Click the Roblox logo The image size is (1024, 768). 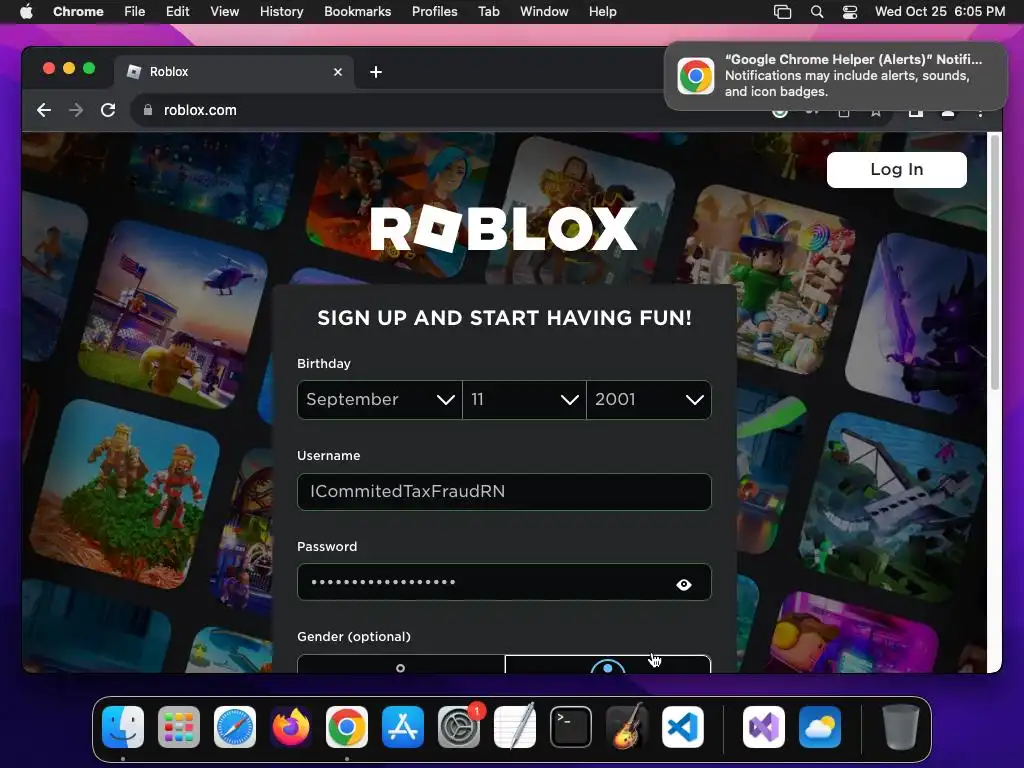pyautogui.click(x=504, y=229)
